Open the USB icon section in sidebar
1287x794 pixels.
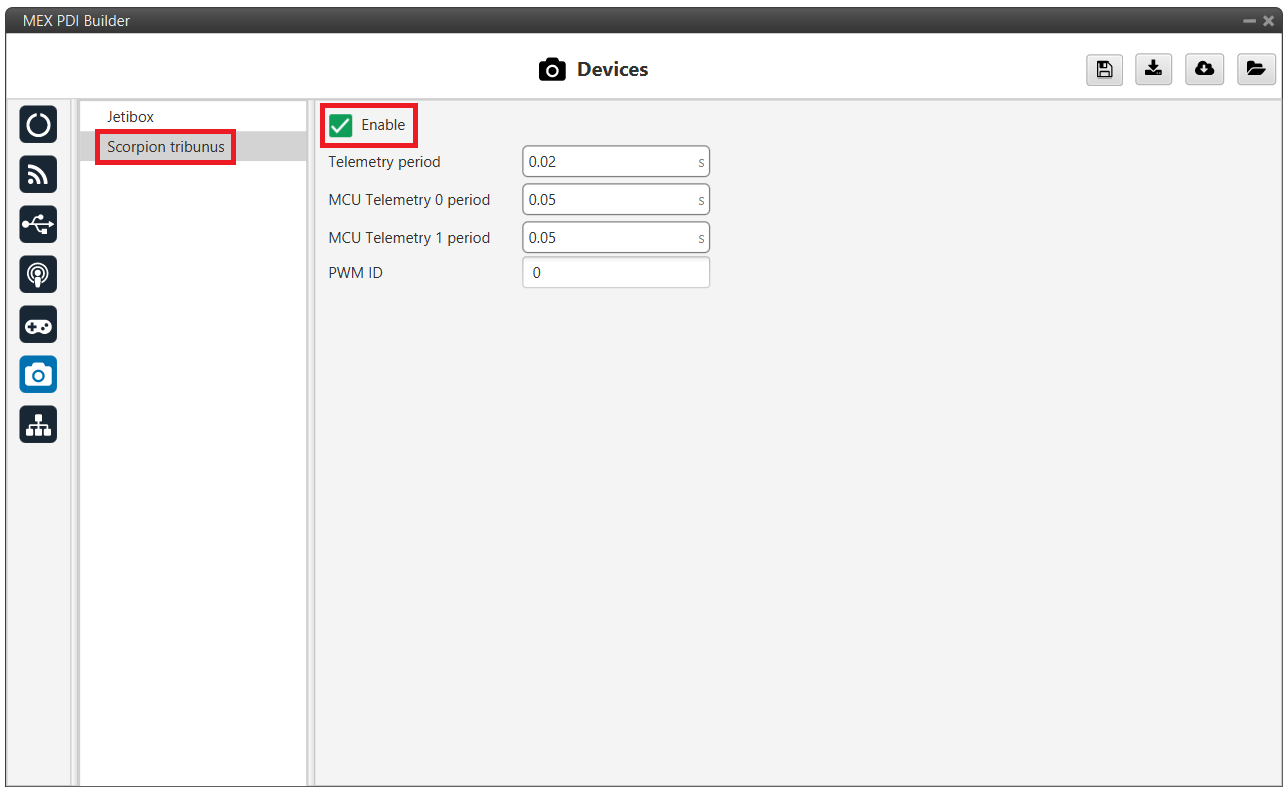(x=38, y=225)
